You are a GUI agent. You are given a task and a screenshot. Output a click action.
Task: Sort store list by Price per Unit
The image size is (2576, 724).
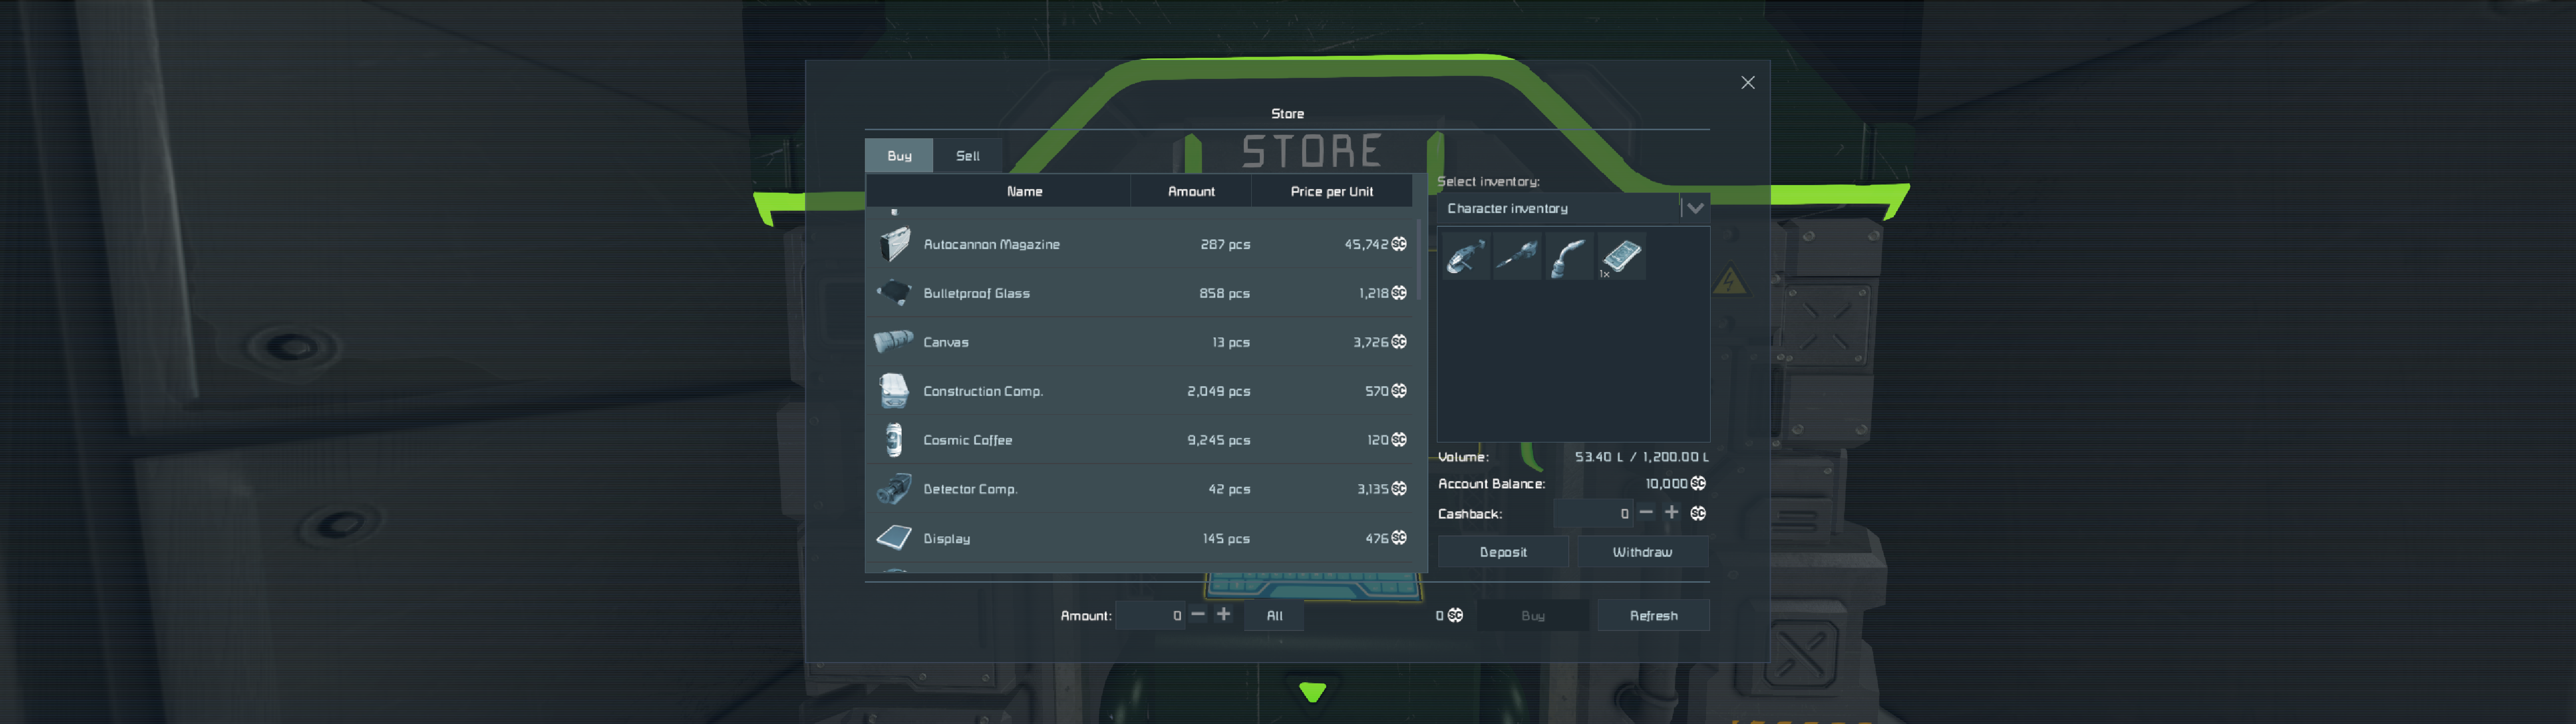click(x=1331, y=191)
